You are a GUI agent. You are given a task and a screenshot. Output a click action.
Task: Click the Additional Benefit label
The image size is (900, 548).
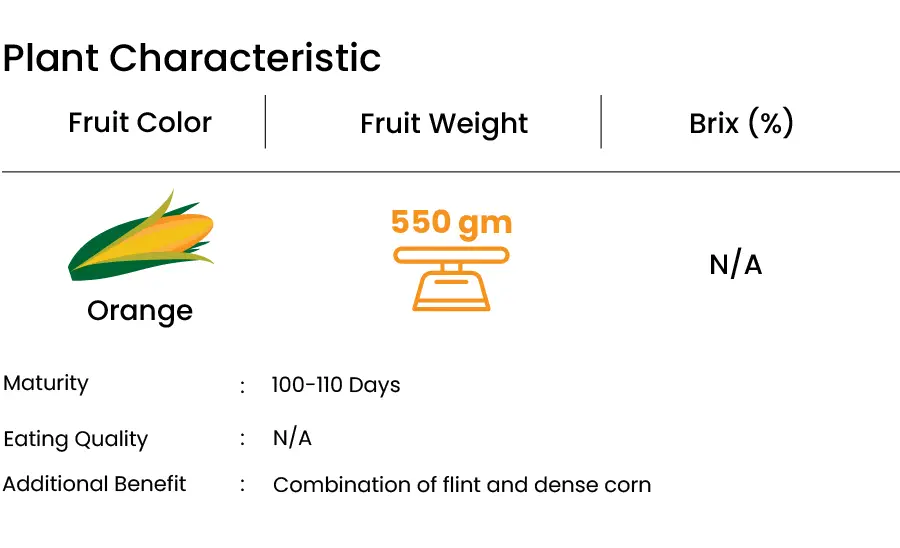[95, 484]
